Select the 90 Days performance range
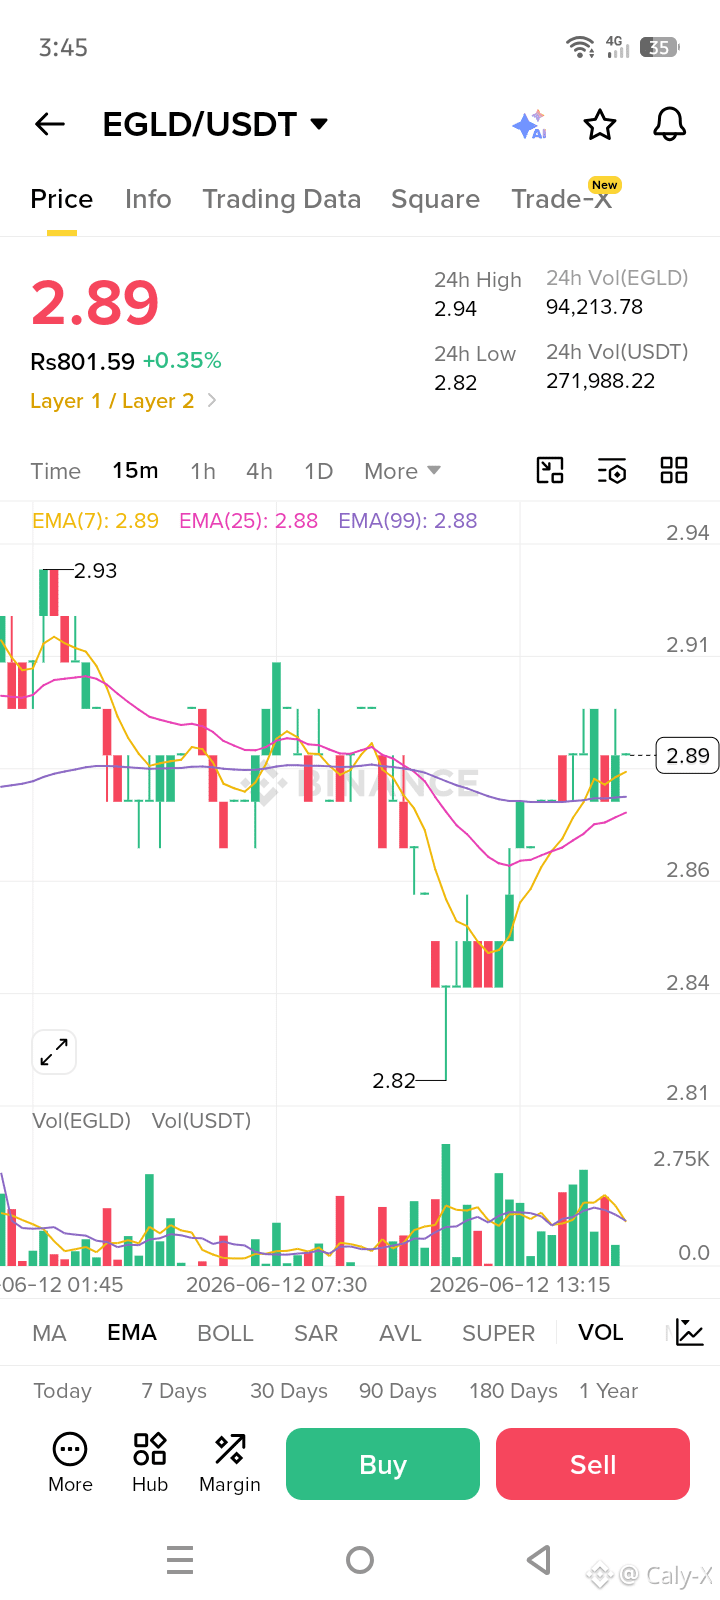Image resolution: width=720 pixels, height=1600 pixels. [x=398, y=1391]
